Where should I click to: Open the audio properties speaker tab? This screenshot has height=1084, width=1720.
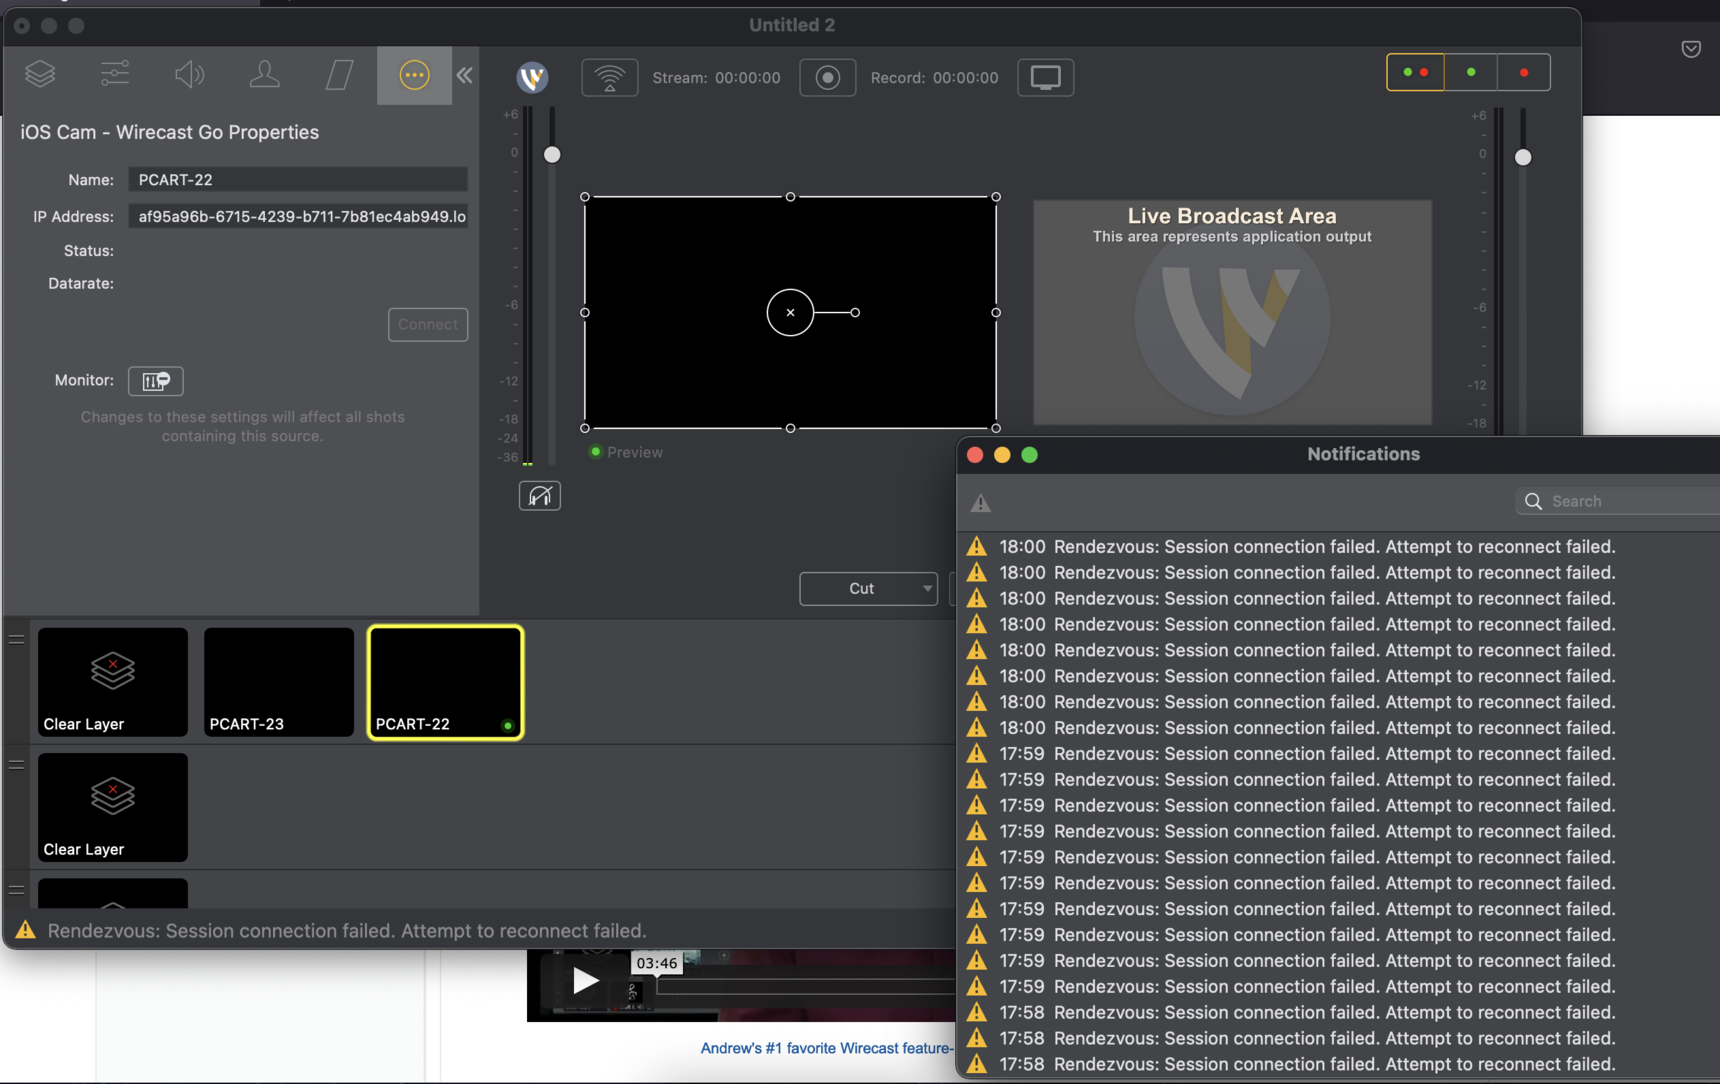pyautogui.click(x=189, y=75)
